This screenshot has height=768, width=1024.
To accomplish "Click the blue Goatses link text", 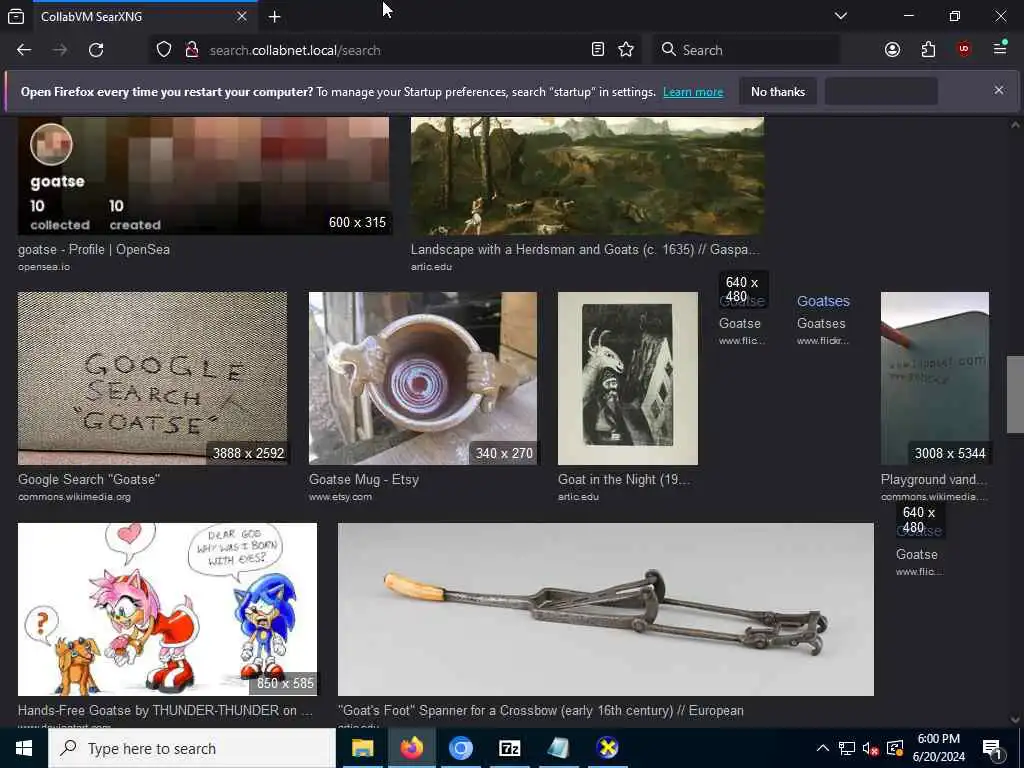I will tap(823, 301).
